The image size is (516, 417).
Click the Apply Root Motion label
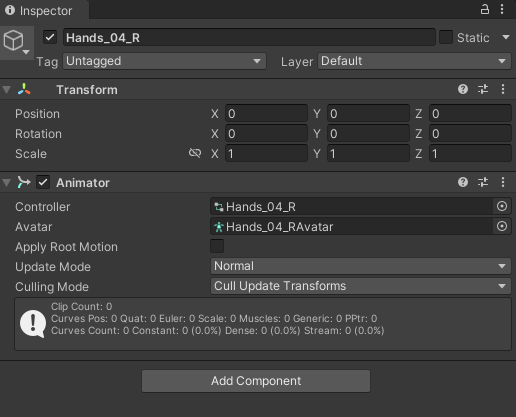pyautogui.click(x=66, y=247)
